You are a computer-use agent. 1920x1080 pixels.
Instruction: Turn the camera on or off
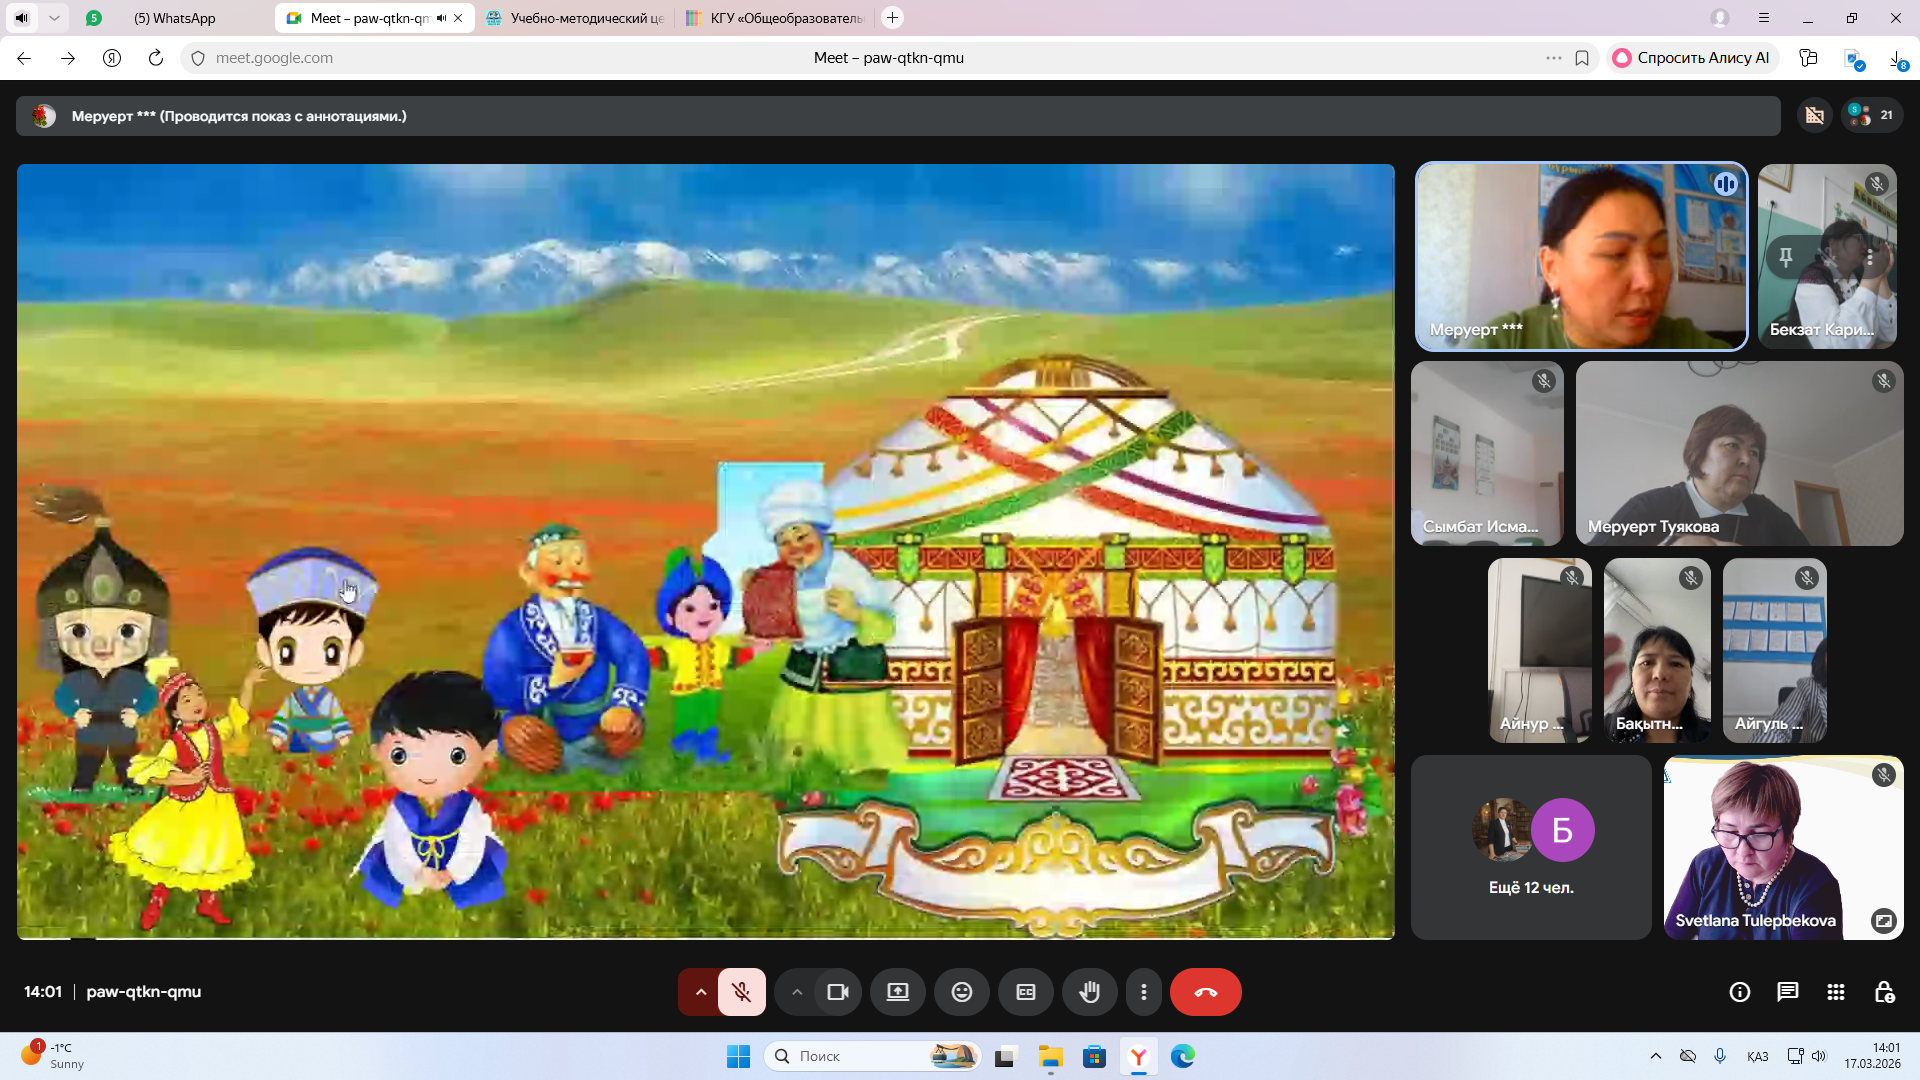pyautogui.click(x=837, y=992)
